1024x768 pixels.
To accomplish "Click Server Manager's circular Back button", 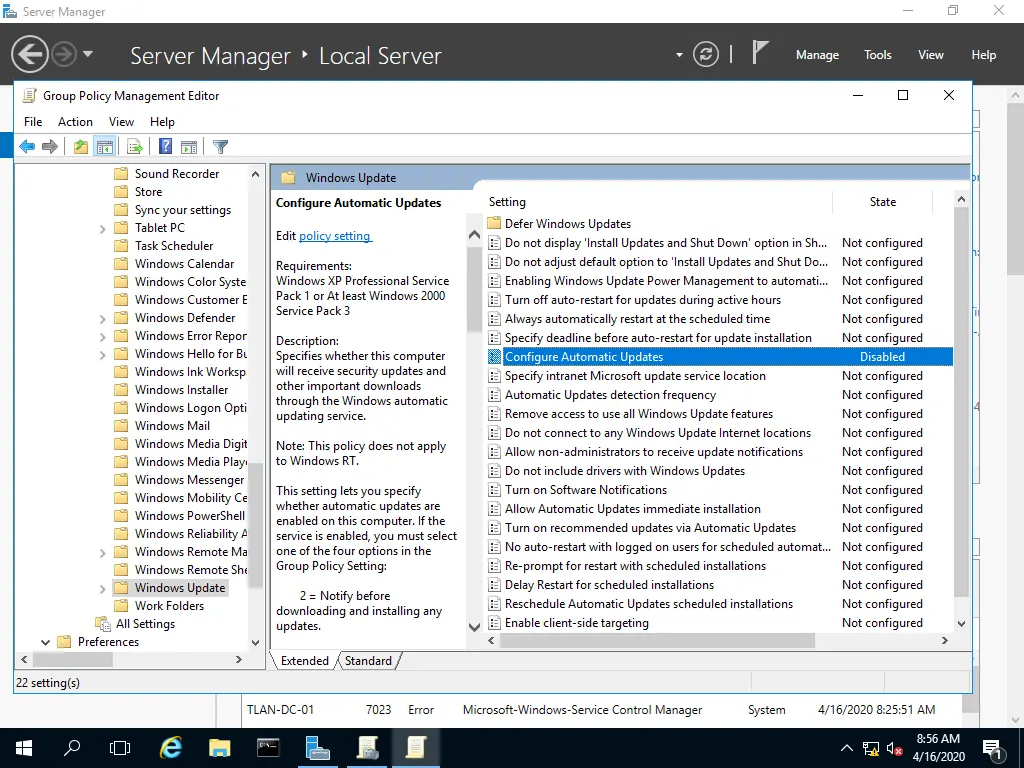I will [x=29, y=54].
